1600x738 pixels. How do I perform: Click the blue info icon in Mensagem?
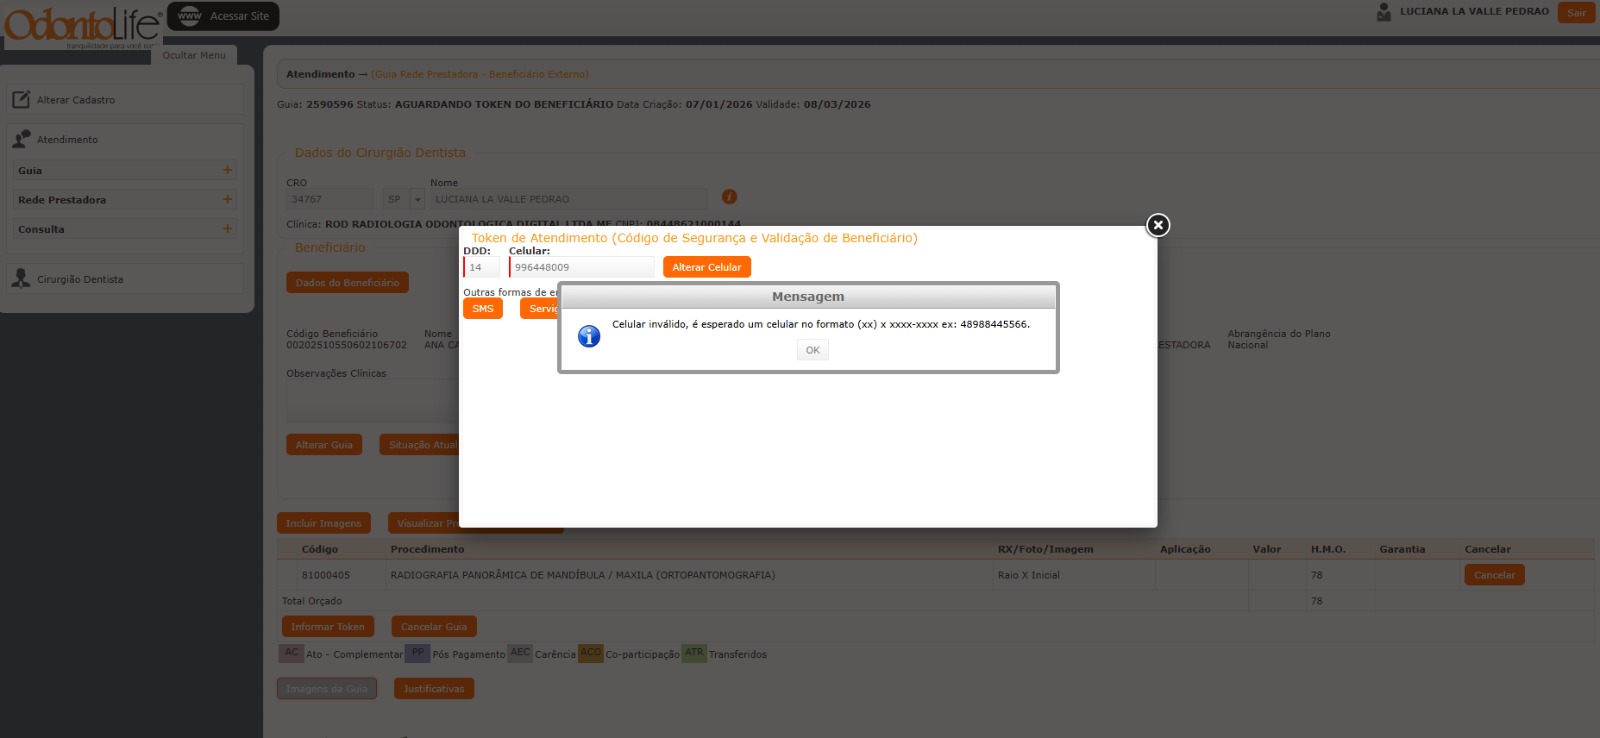[x=589, y=336]
